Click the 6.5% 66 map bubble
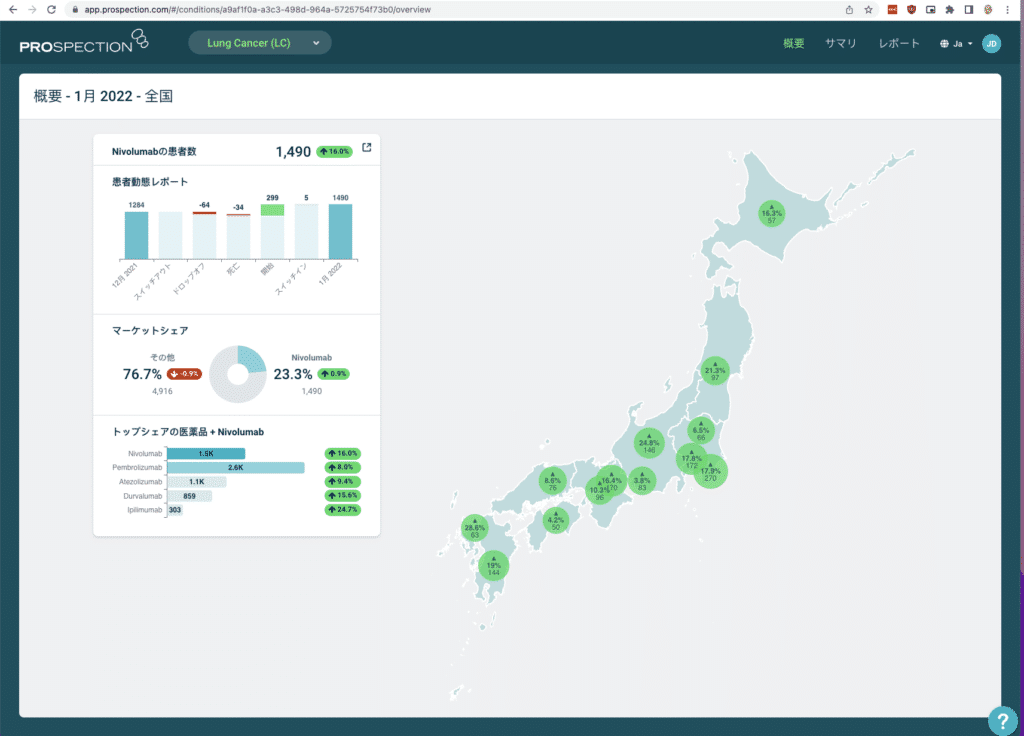This screenshot has width=1024, height=736. point(701,431)
